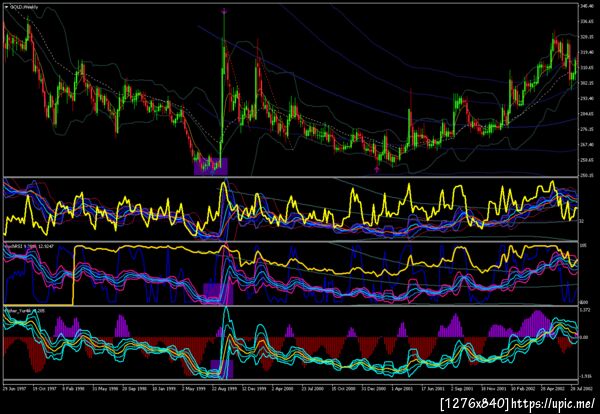The image size is (600, 414).
Task: Click the 319.40 price scale label
Action: [589, 52]
